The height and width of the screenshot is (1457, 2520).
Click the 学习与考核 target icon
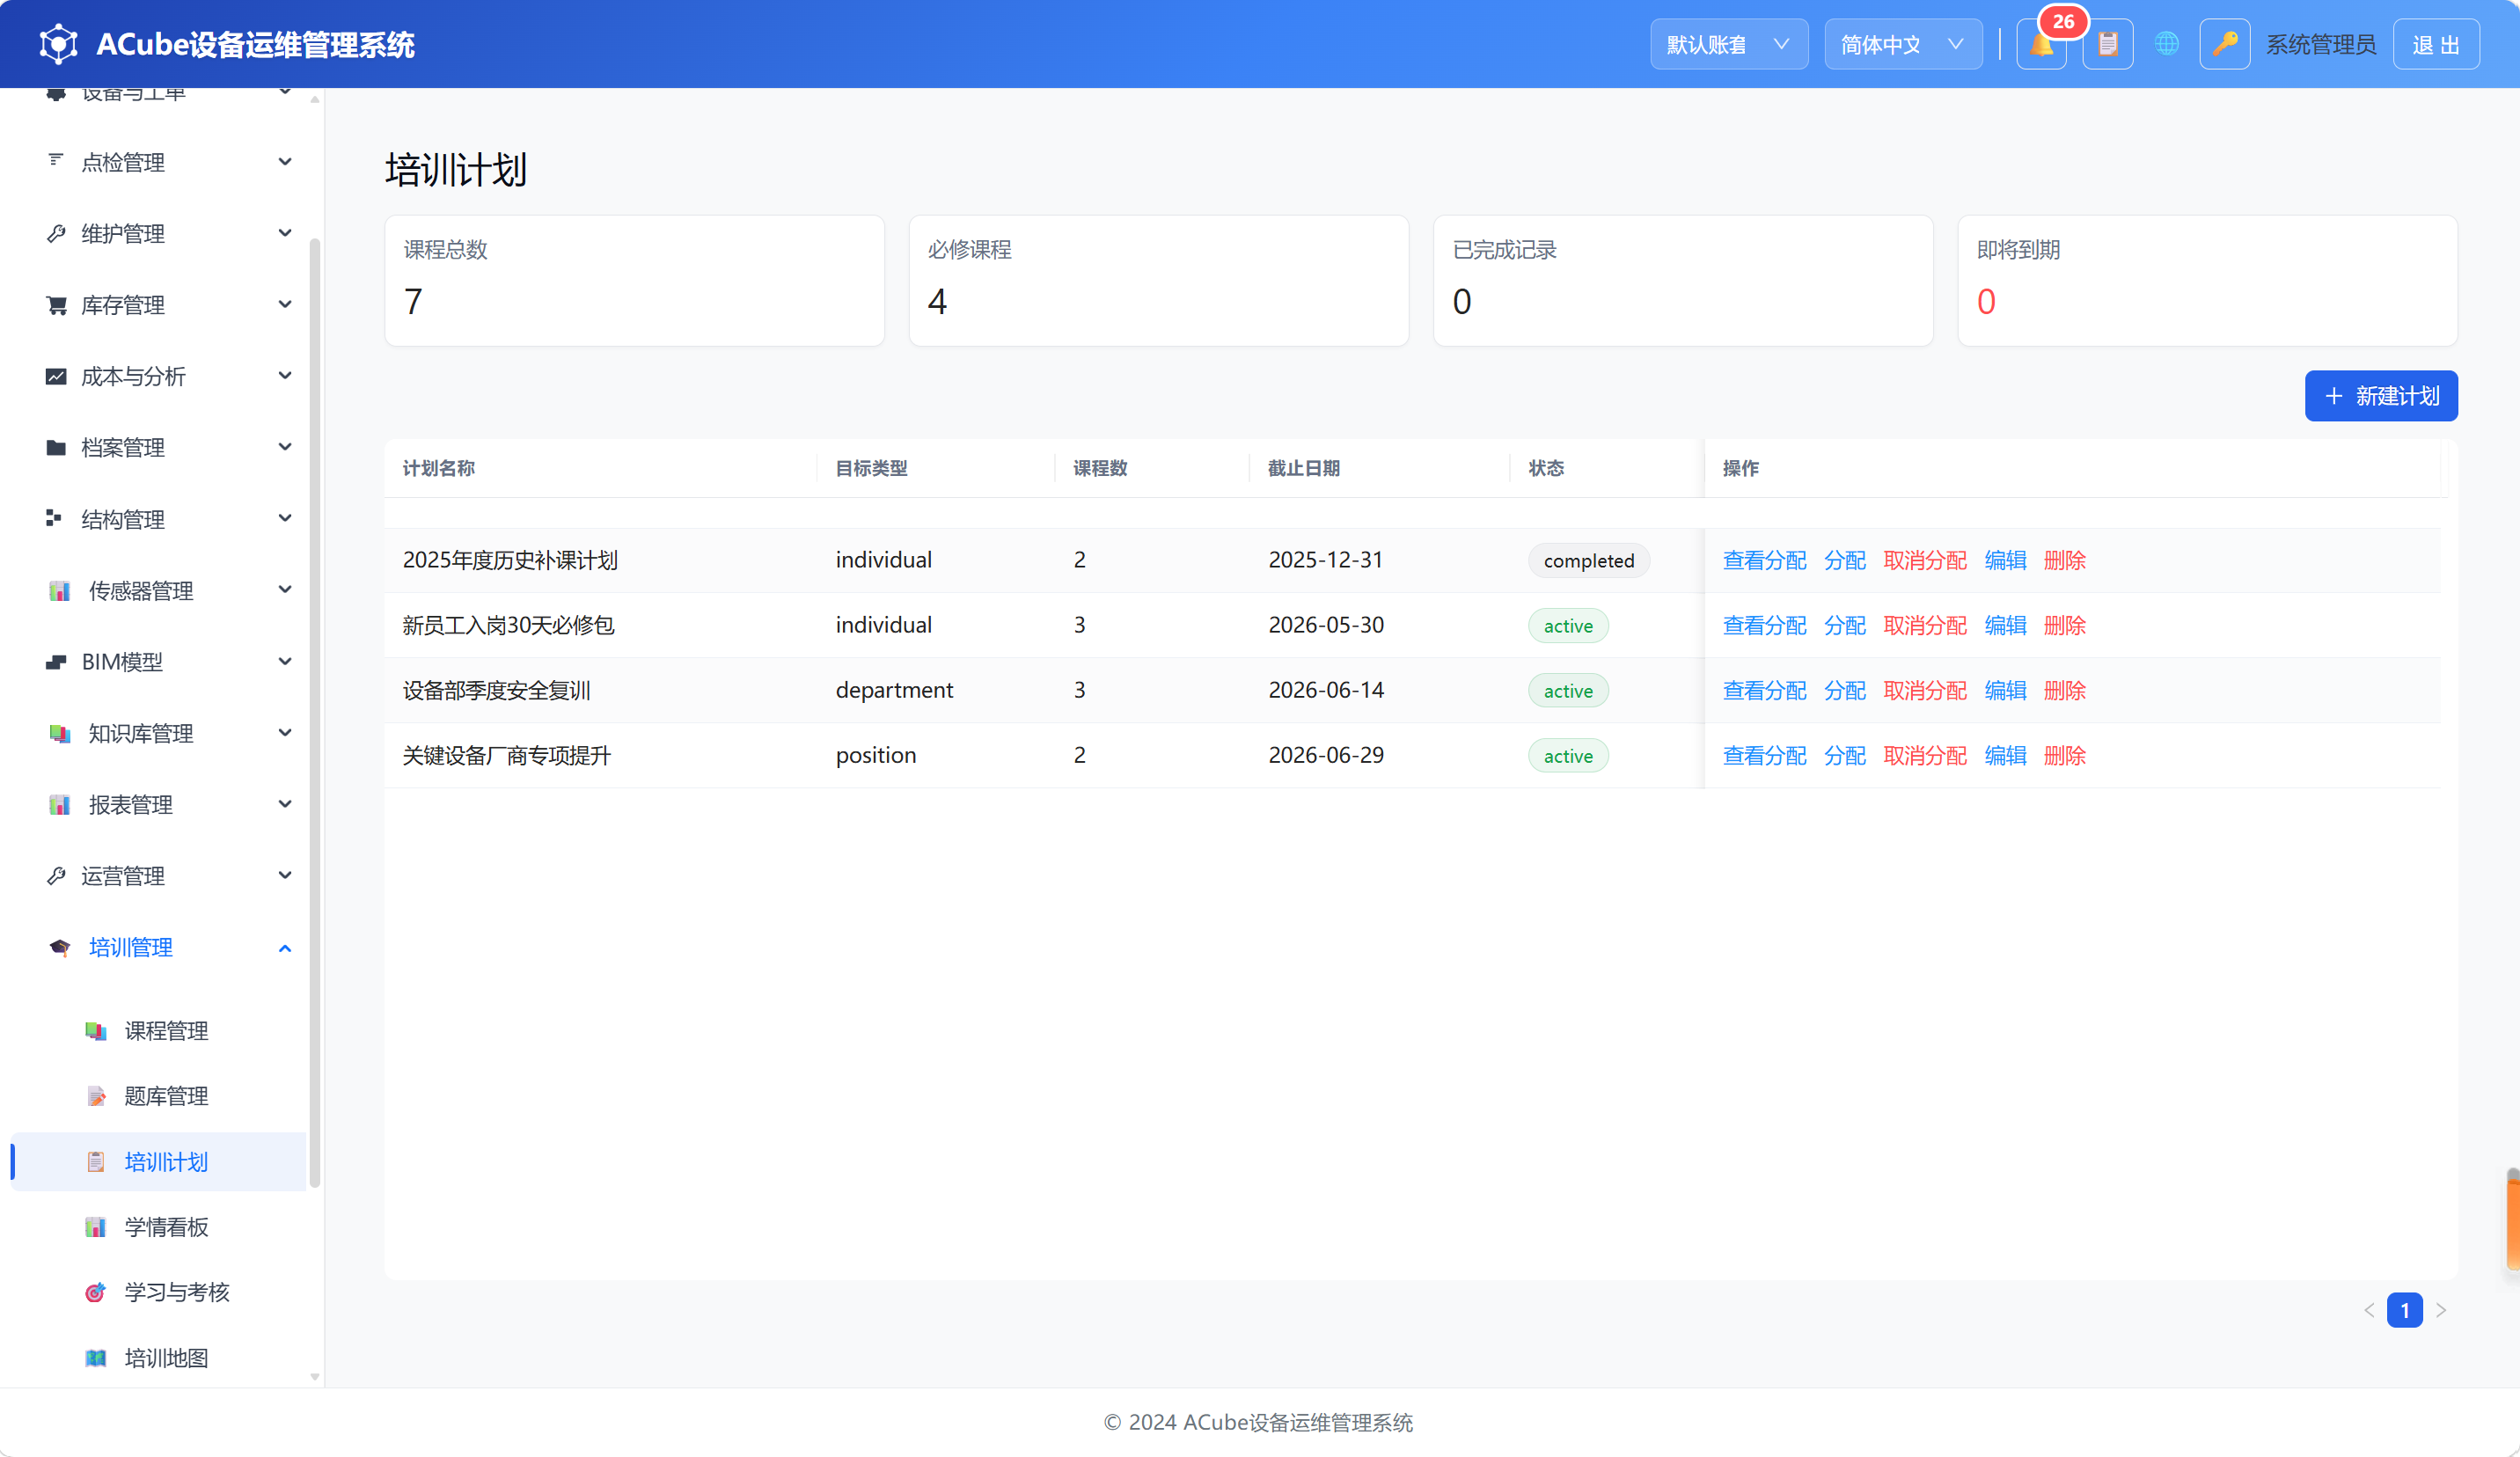(95, 1292)
